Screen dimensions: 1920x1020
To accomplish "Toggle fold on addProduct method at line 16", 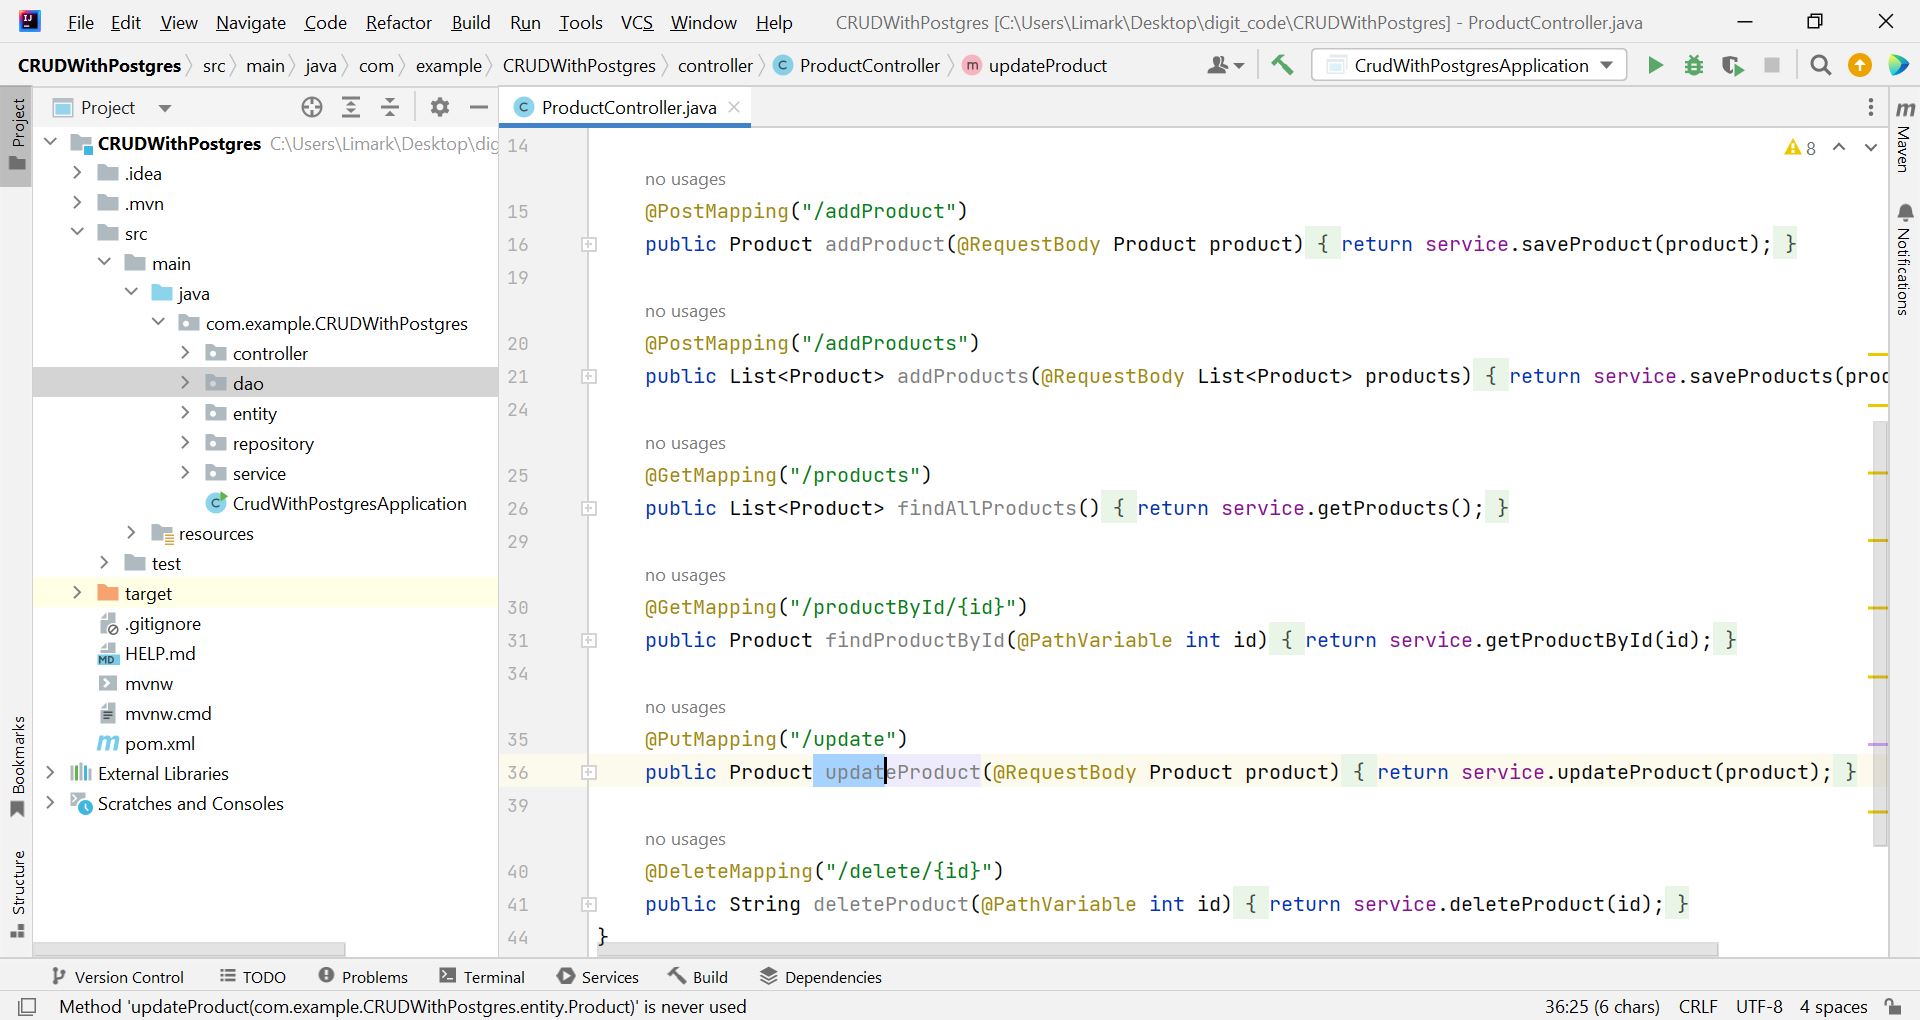I will 589,245.
